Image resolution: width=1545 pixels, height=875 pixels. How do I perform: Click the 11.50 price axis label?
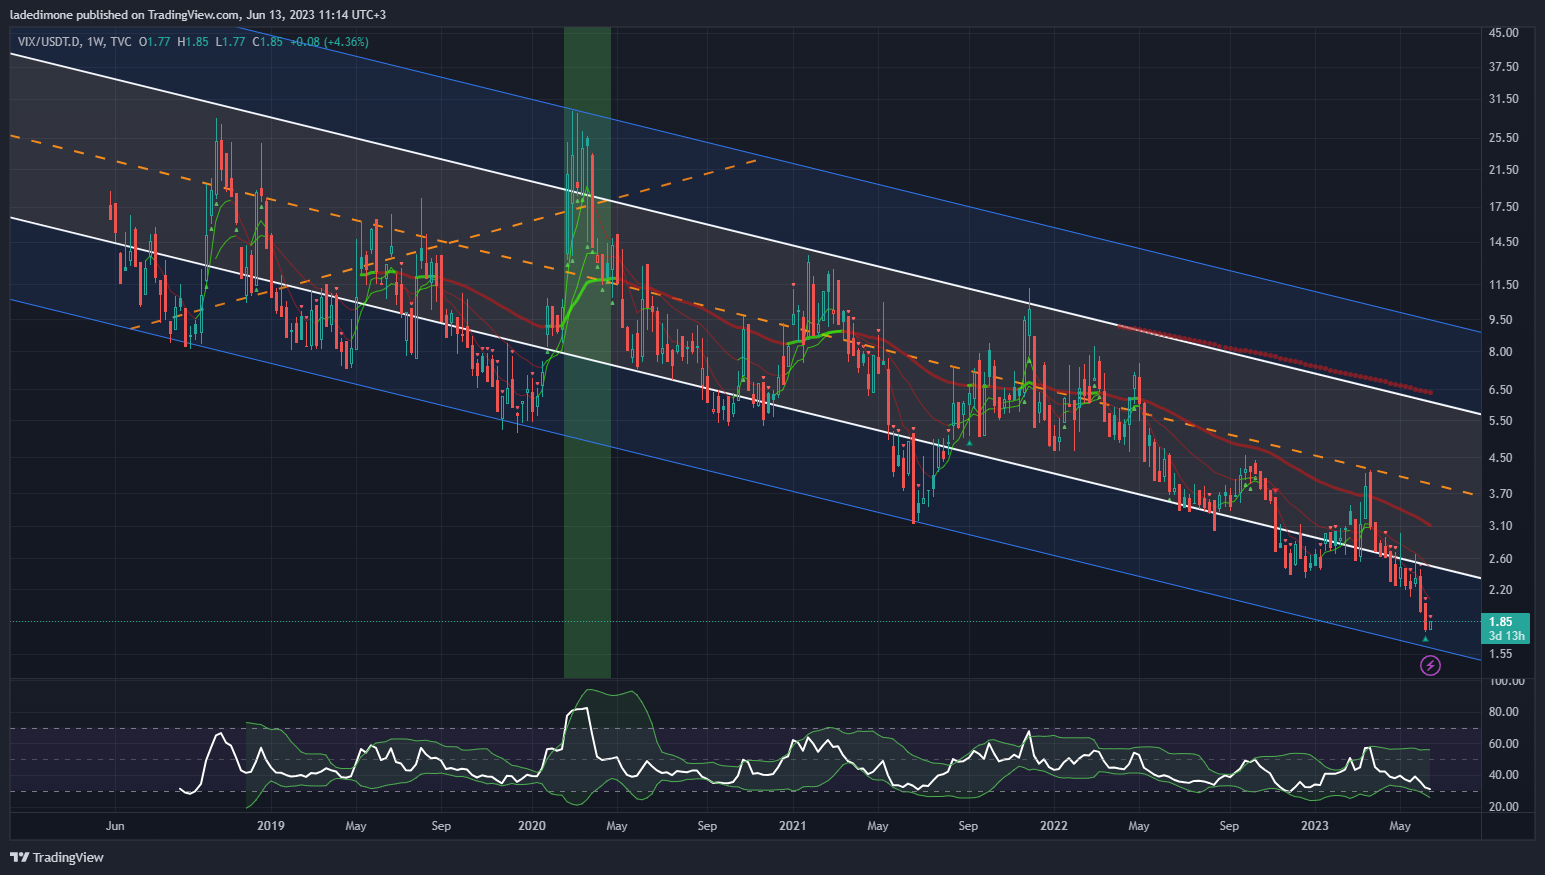[1504, 285]
